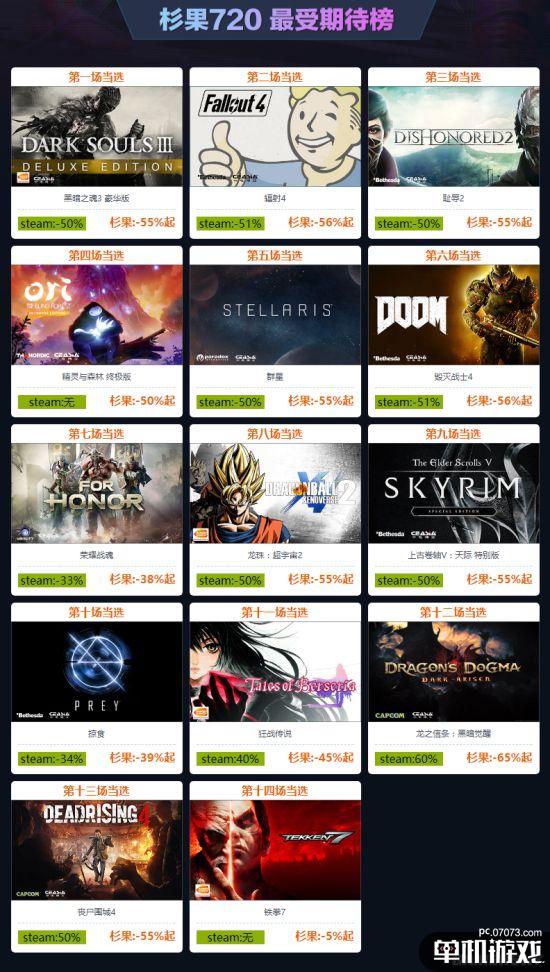Open the DOOM game banner
The image size is (550, 972).
point(454,315)
